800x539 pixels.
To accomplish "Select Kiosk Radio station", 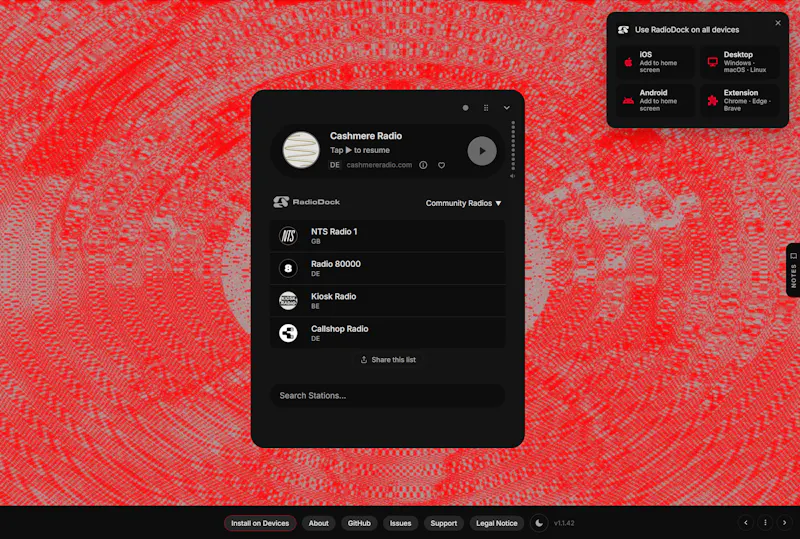I will click(x=388, y=301).
